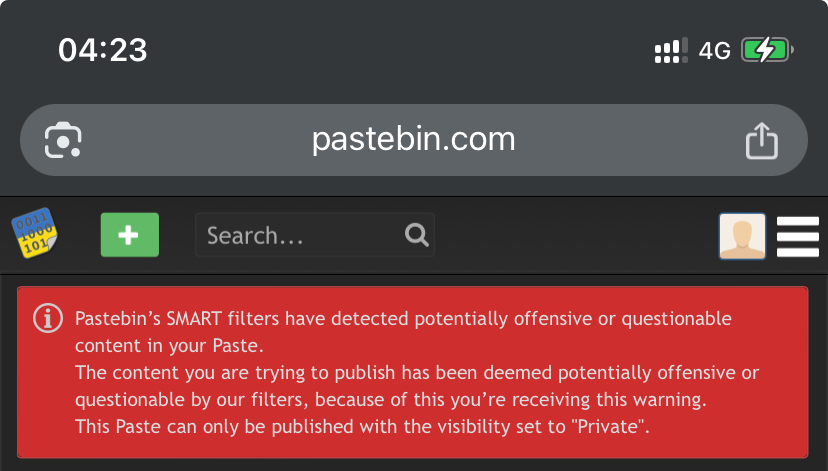Image resolution: width=828 pixels, height=471 pixels.
Task: Click the red SMART filters warning banner
Action: (412, 372)
